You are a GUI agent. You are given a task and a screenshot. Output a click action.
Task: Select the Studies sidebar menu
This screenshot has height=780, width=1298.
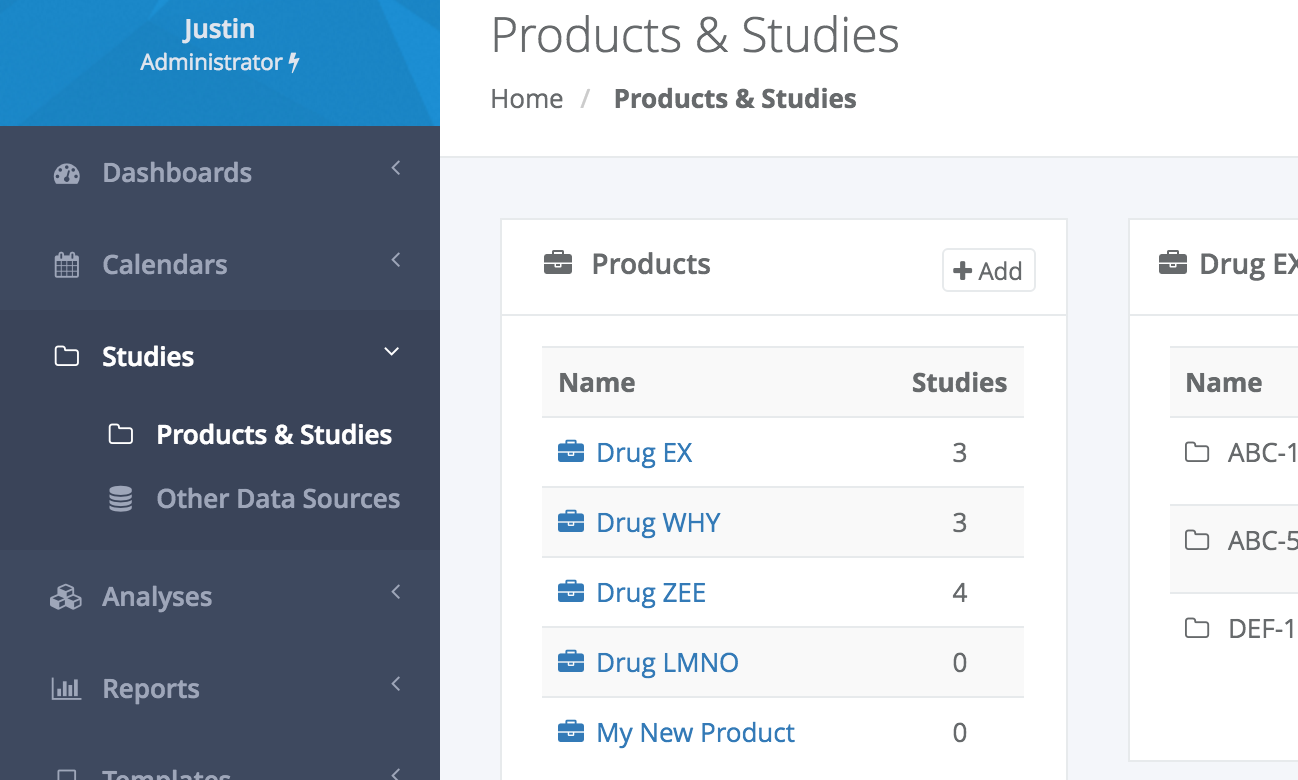(220, 356)
